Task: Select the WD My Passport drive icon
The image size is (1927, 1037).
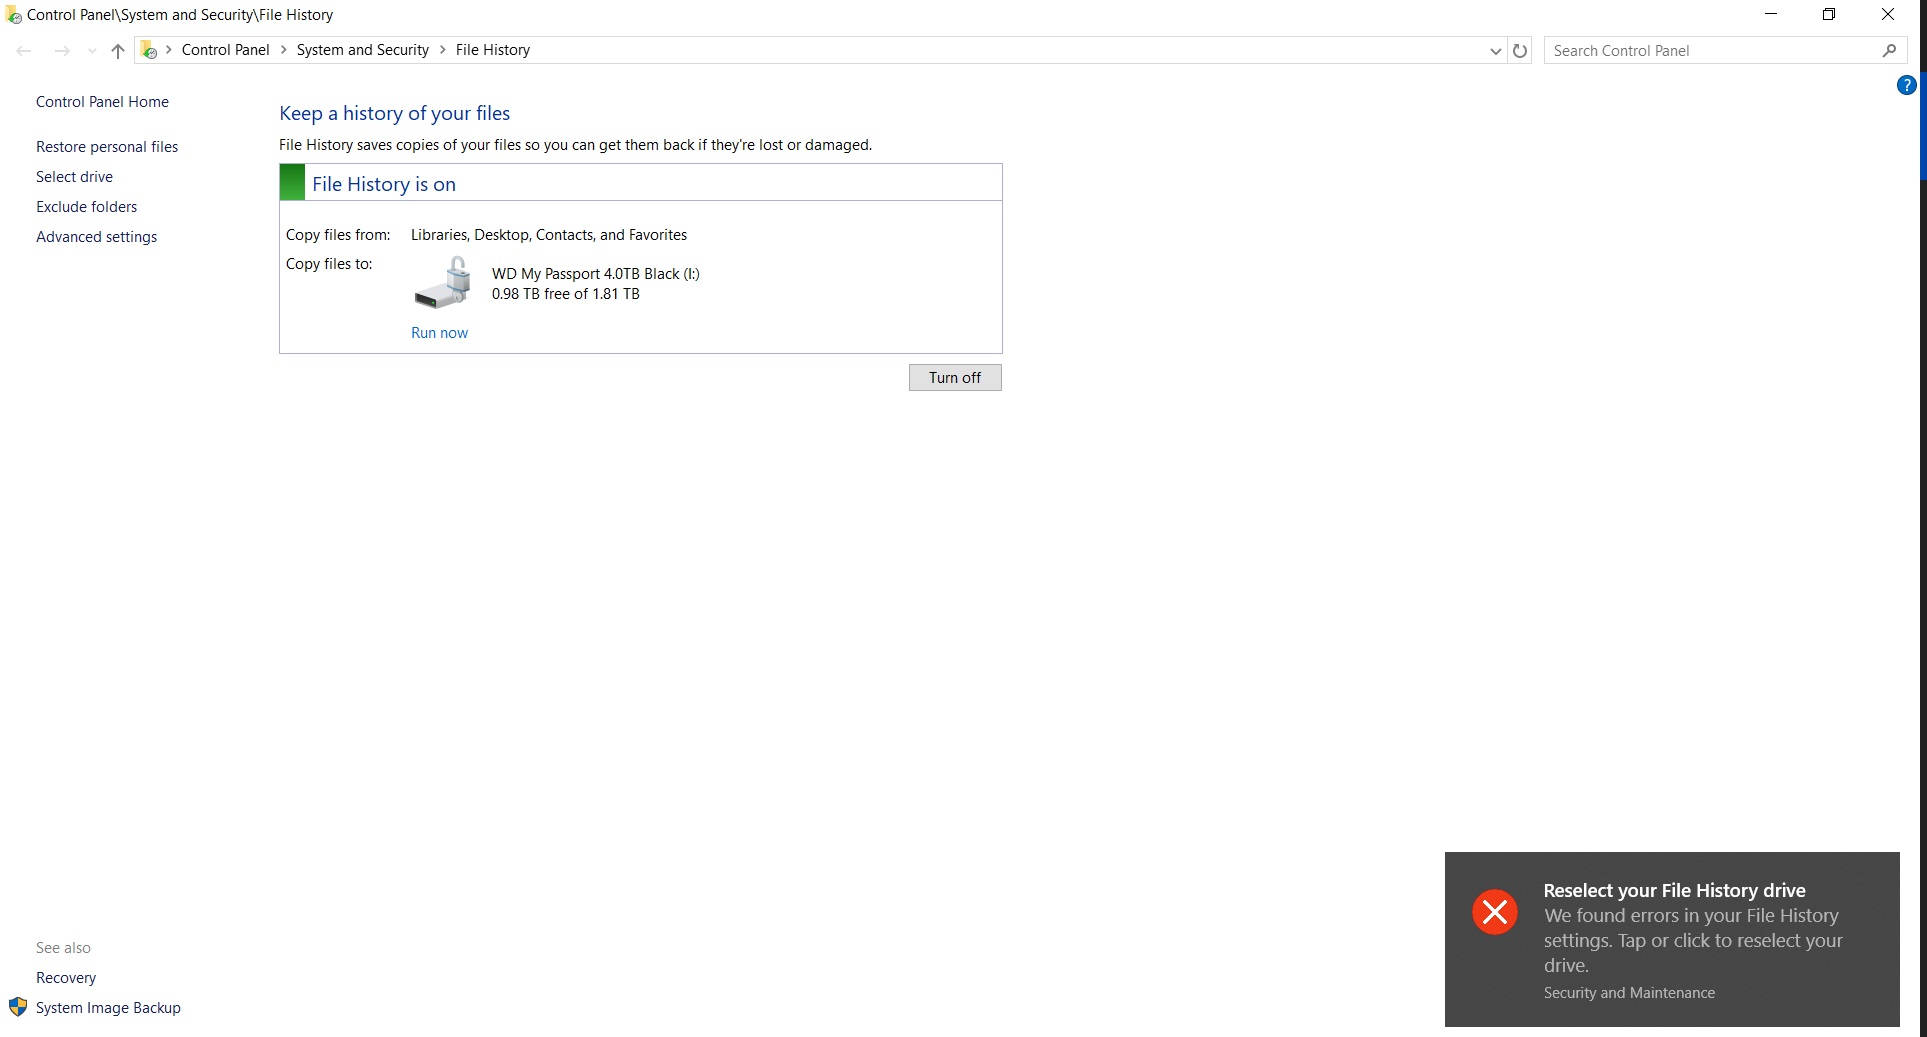Action: 441,282
